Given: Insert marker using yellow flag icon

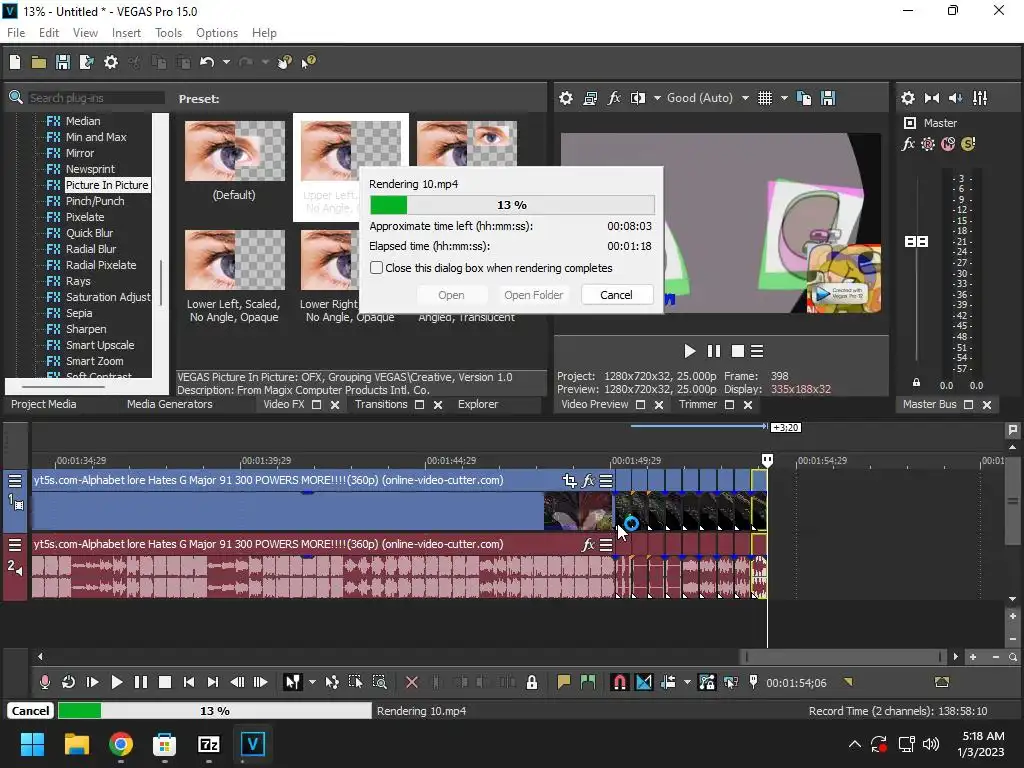Looking at the screenshot, I should click(563, 682).
